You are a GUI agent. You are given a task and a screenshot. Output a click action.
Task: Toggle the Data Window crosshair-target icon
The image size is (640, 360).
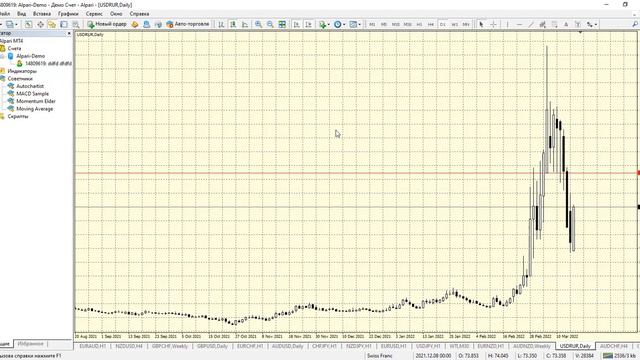point(40,24)
